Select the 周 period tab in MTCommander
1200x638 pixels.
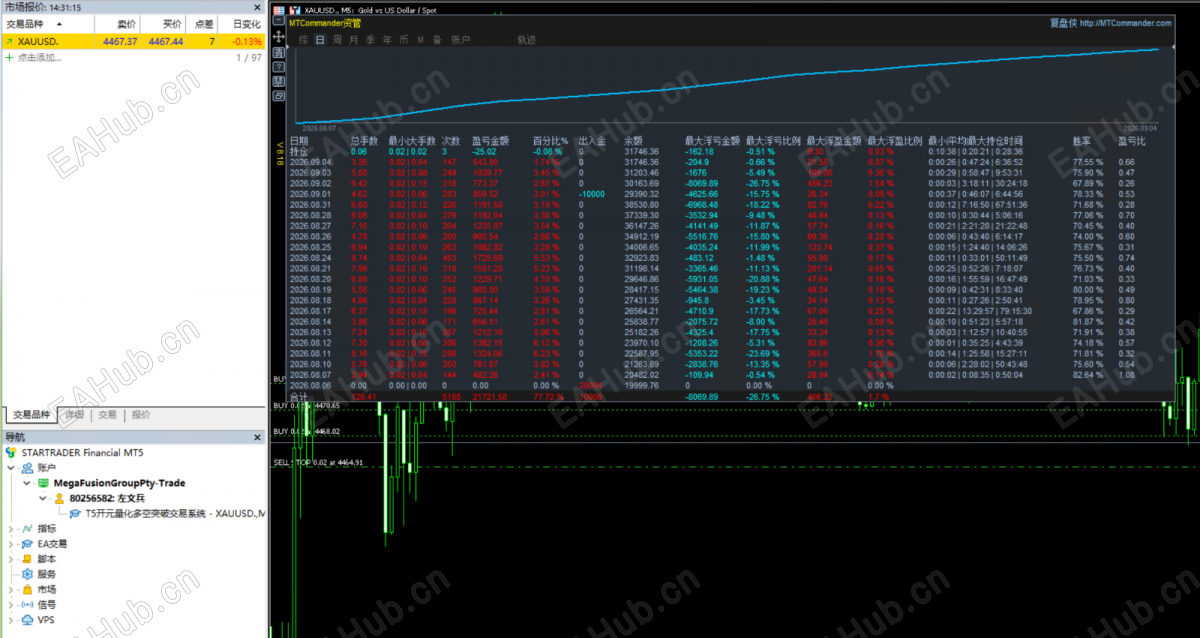[337, 40]
